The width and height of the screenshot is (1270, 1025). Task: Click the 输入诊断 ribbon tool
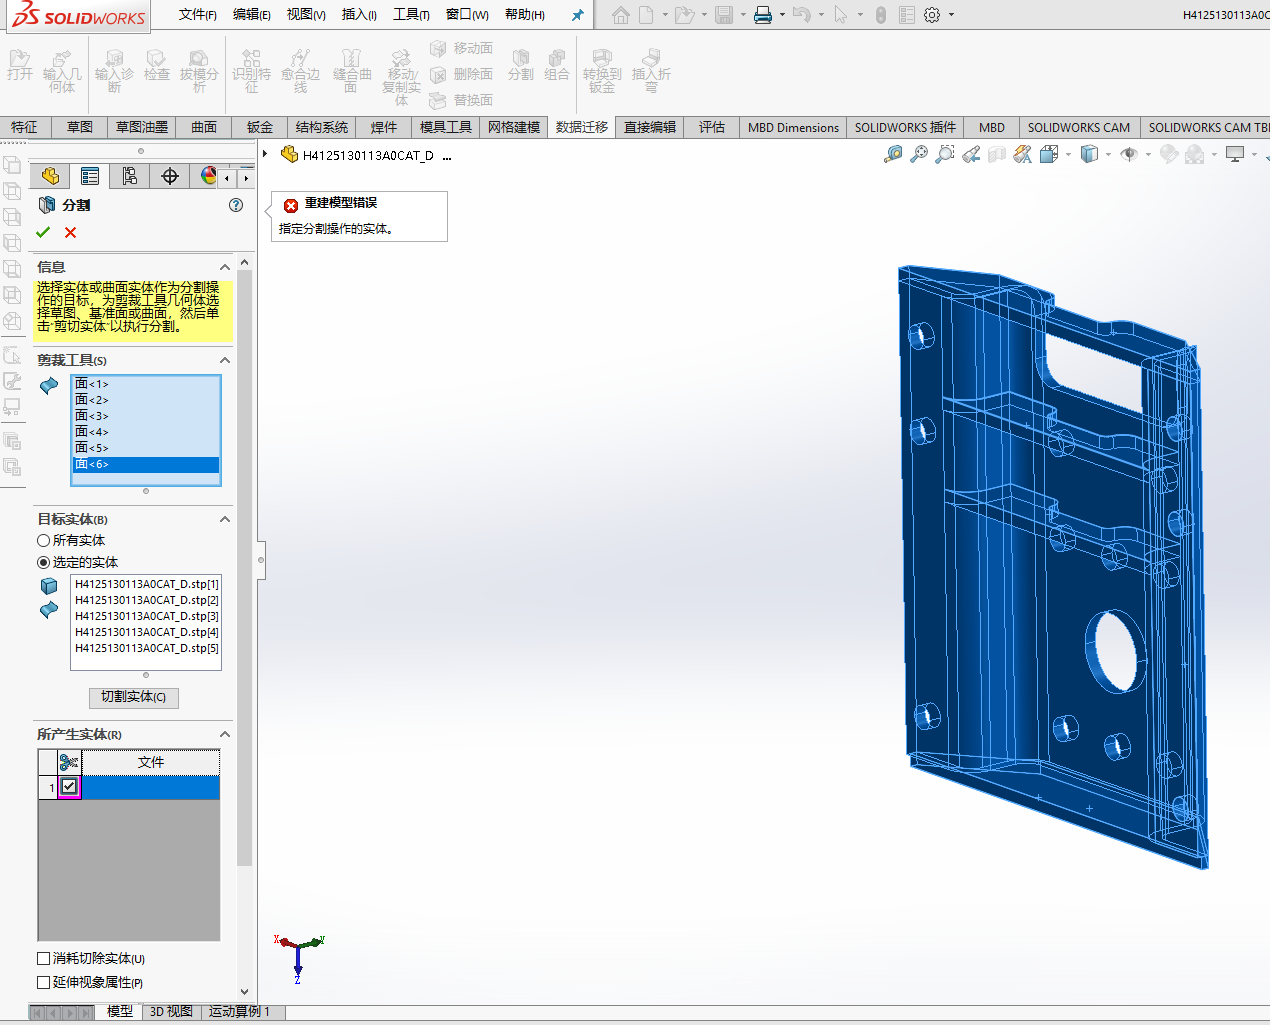(x=114, y=71)
